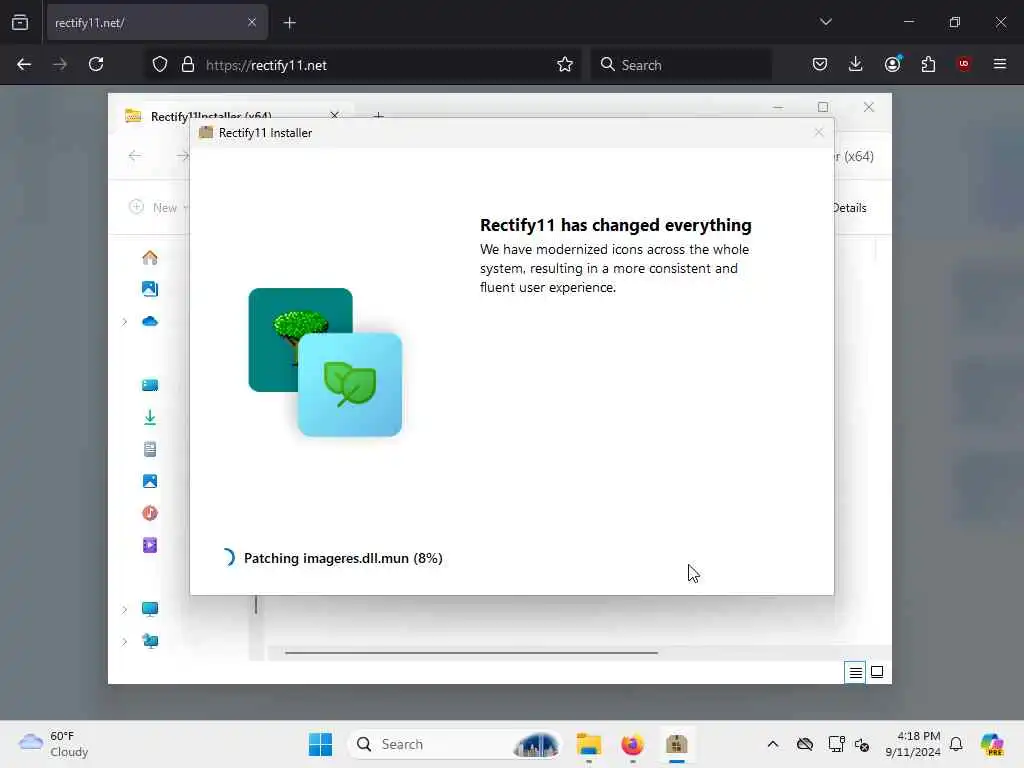Open the New dropdown in File Explorer
This screenshot has width=1024, height=768.
click(159, 208)
